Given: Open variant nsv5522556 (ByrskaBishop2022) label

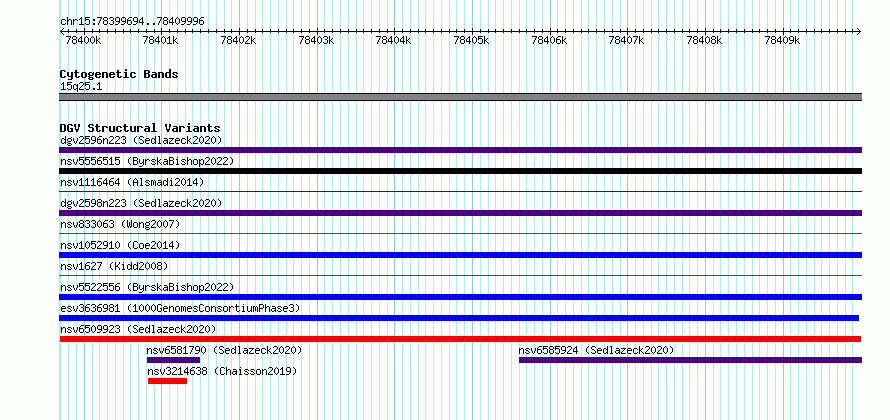Looking at the screenshot, I should tap(147, 287).
